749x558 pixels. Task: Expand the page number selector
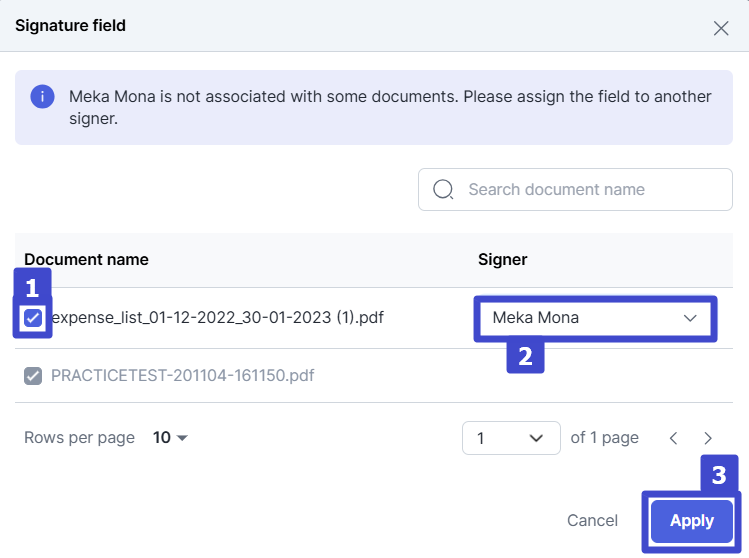(511, 438)
